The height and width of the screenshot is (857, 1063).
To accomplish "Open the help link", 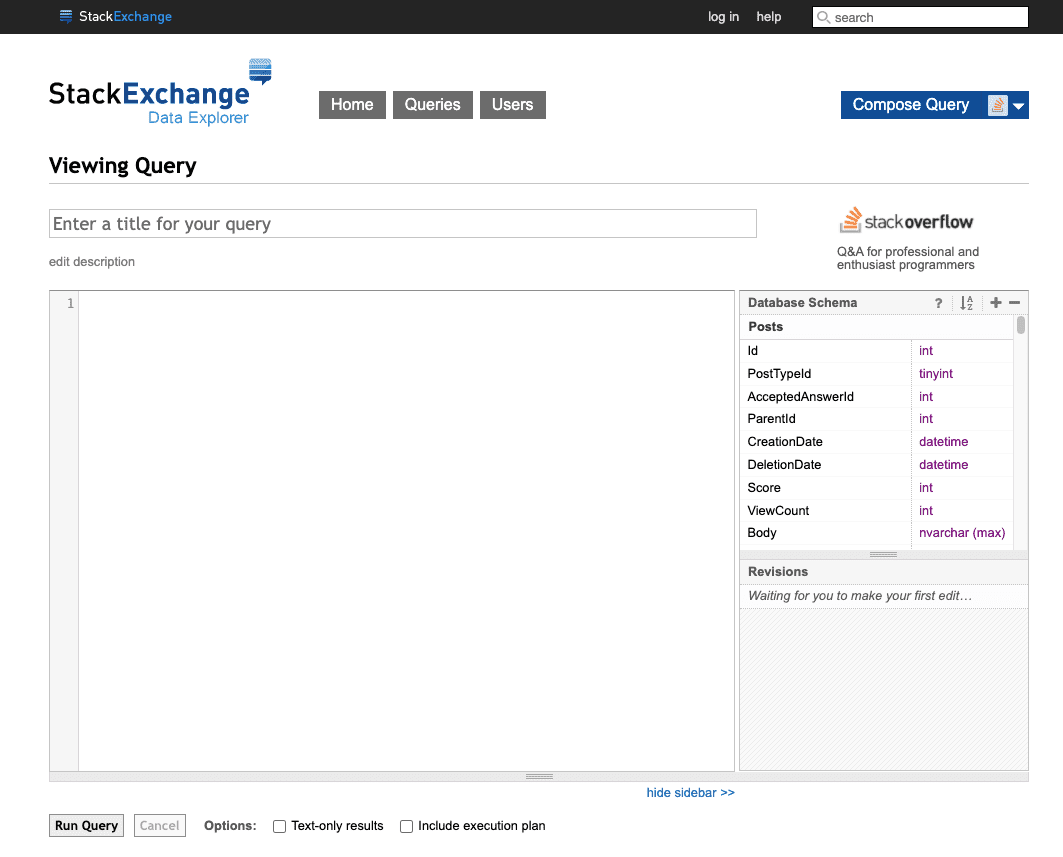I will pos(769,16).
